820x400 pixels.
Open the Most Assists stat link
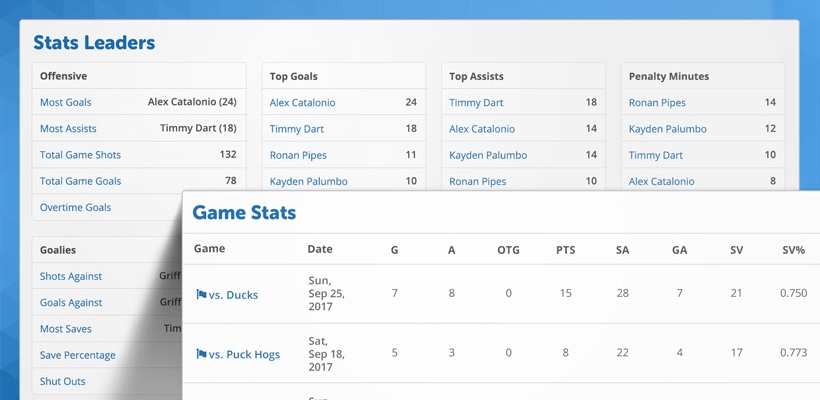68,129
